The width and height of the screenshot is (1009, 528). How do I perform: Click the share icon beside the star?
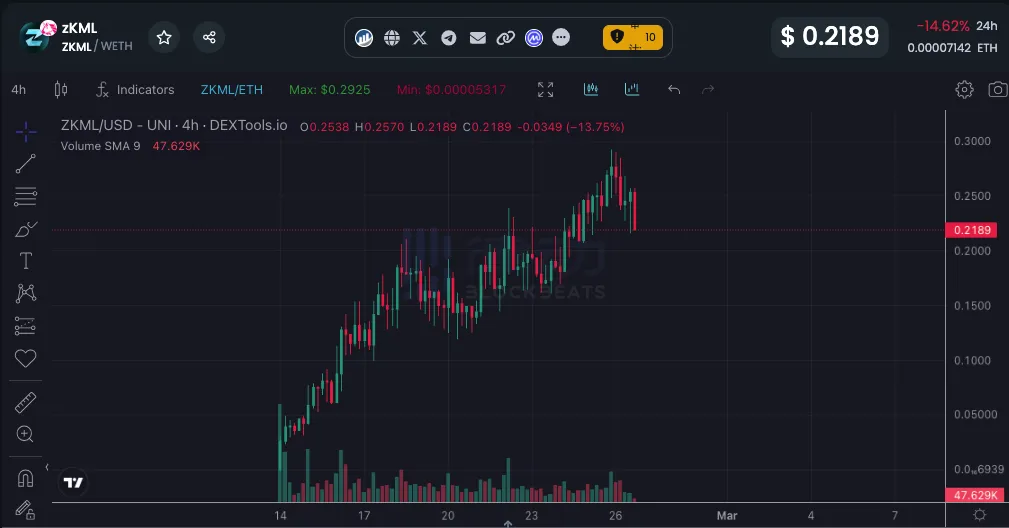[x=209, y=37]
